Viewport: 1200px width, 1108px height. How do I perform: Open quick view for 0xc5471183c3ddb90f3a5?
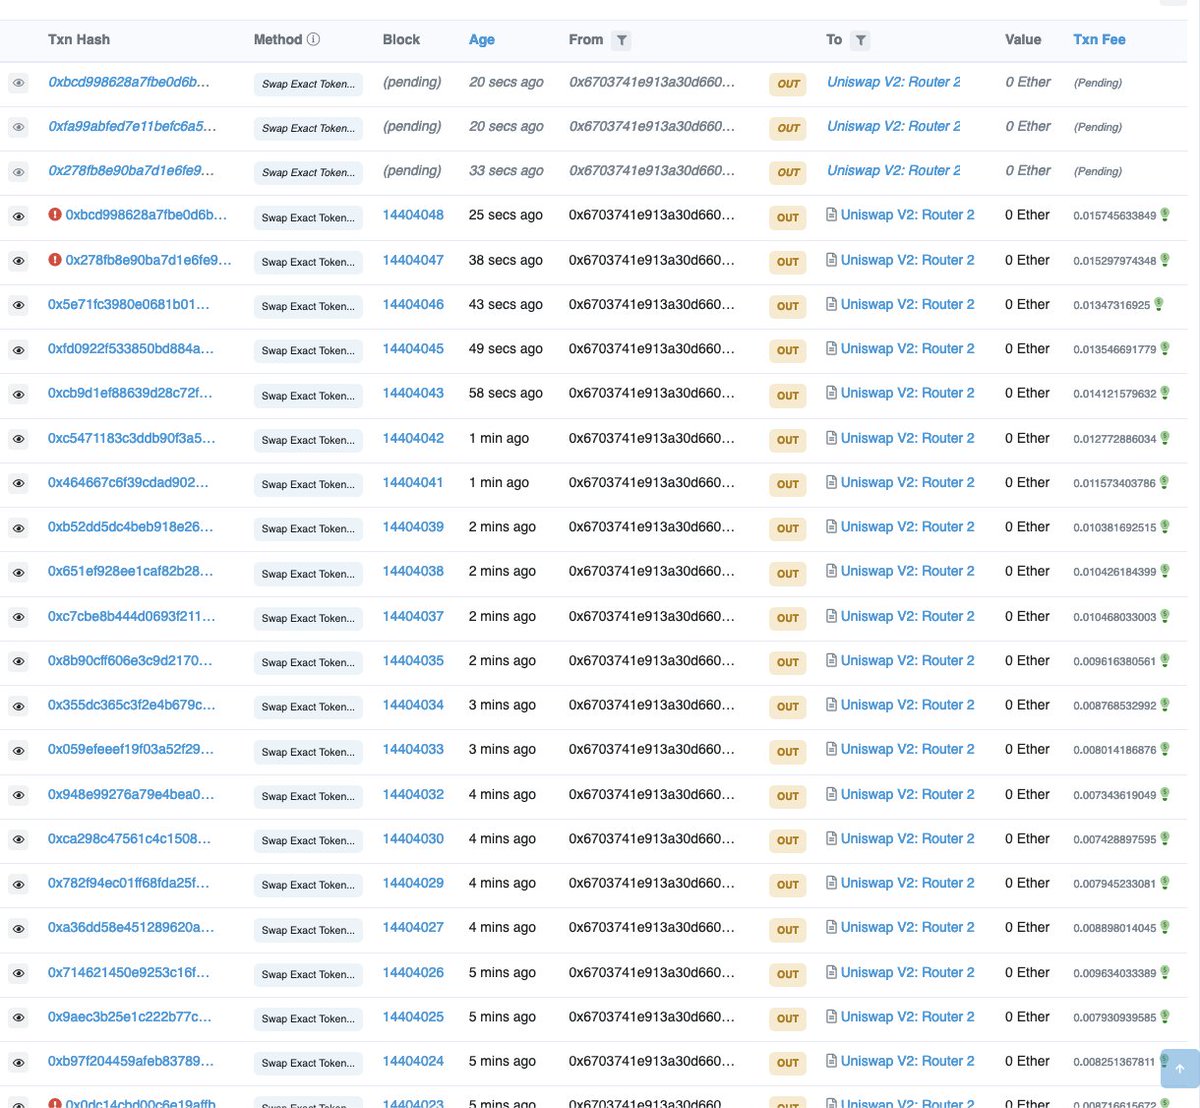[18, 439]
